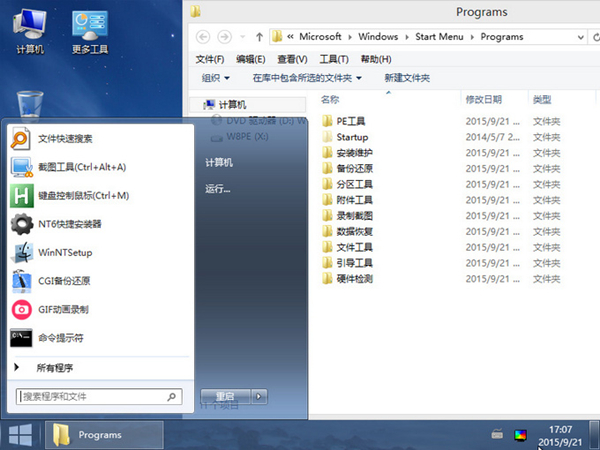Open the 组织 dropdown in toolbar
This screenshot has height=450, width=600.
(215, 78)
